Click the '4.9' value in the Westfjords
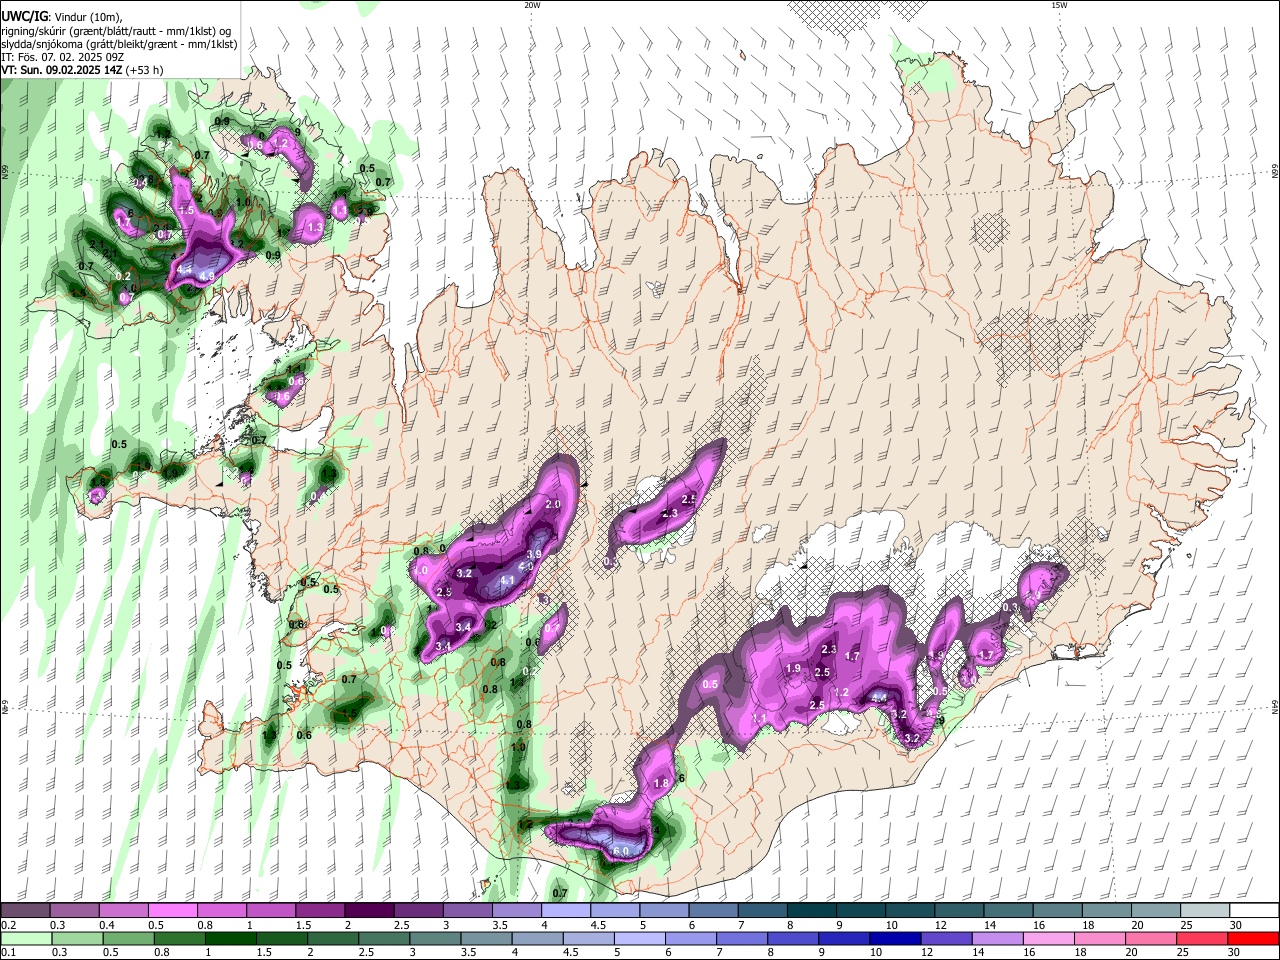 pyautogui.click(x=207, y=276)
